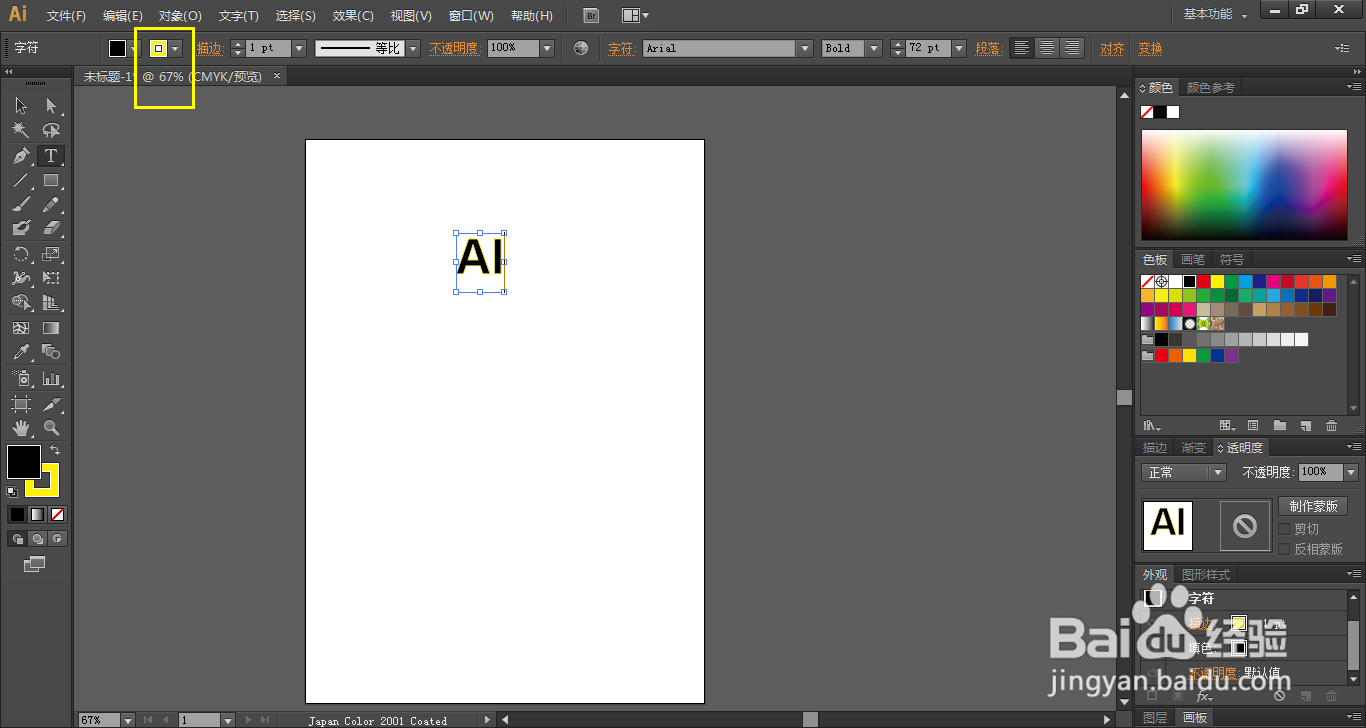Expand the 72 pt font size dropdown
This screenshot has width=1366, height=728.
coord(959,48)
